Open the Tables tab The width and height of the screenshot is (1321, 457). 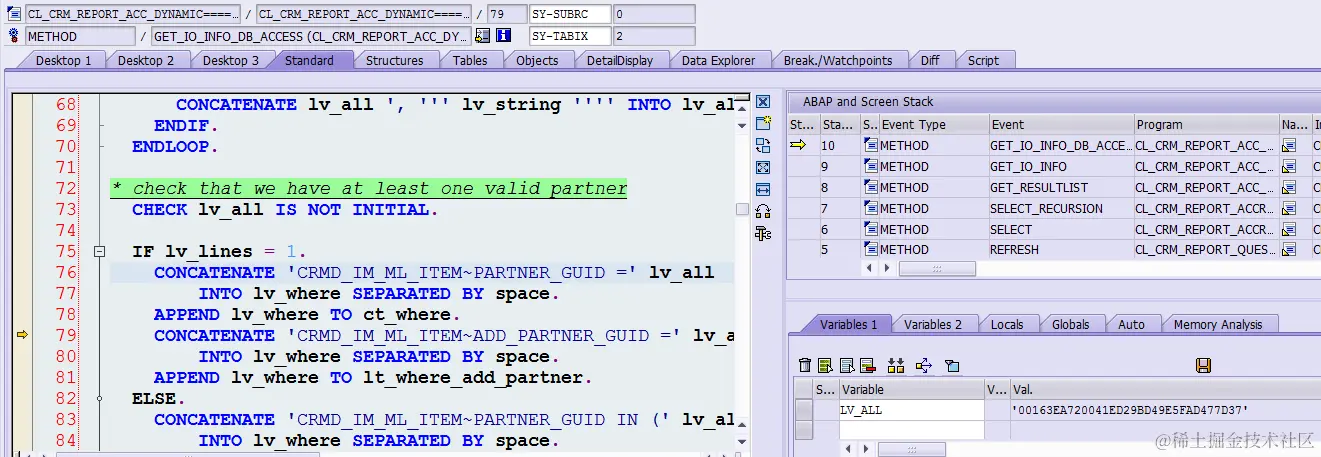[x=470, y=60]
